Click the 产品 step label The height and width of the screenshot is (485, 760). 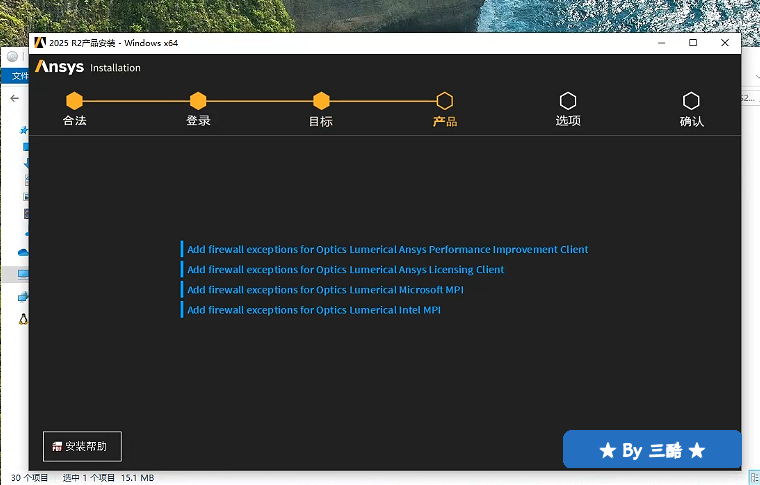(445, 121)
